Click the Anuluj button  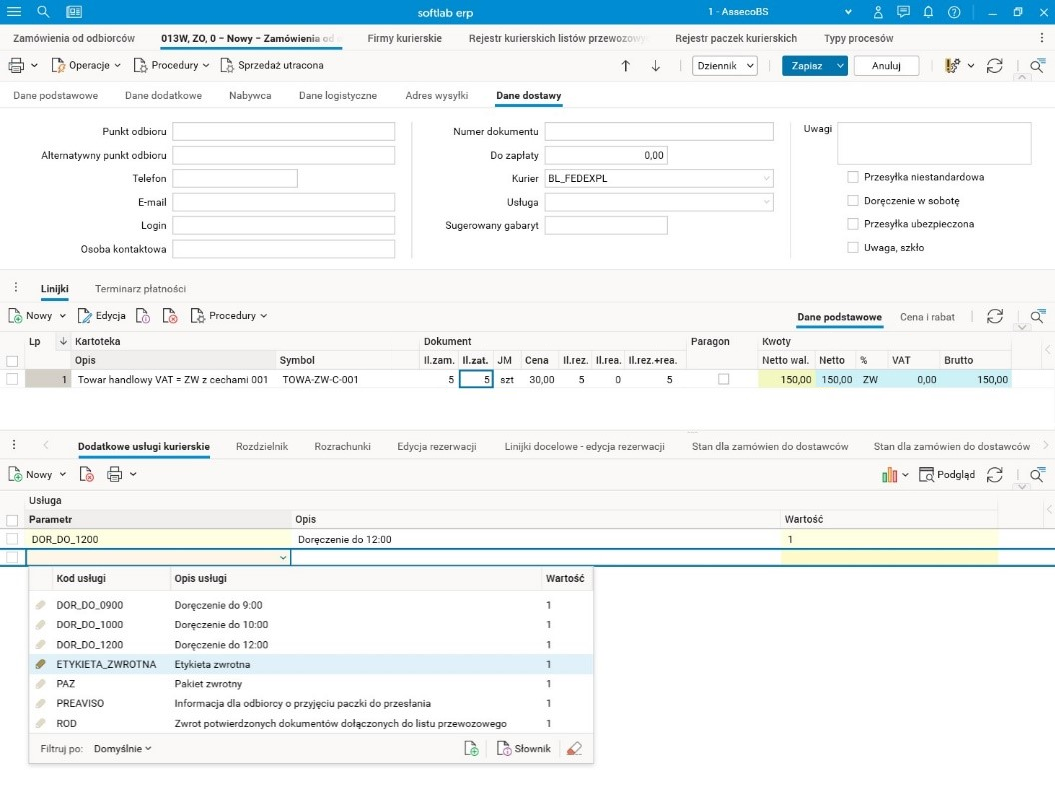886,66
